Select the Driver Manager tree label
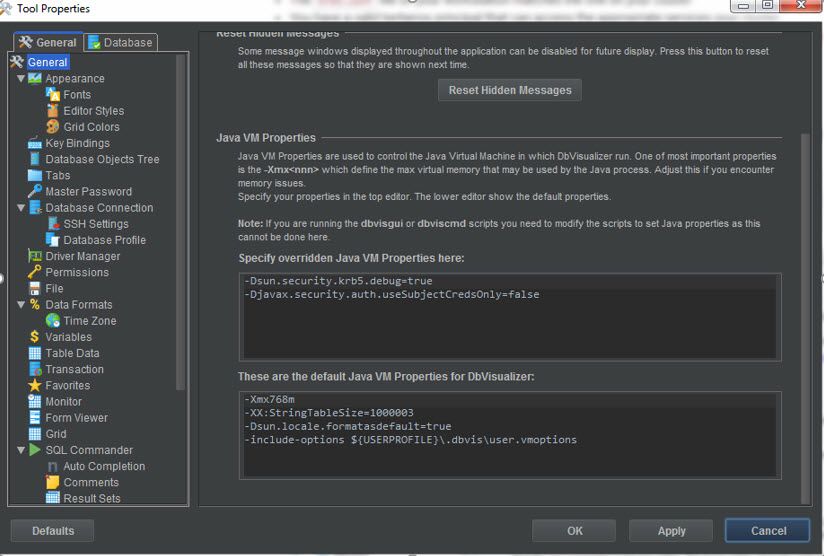The height and width of the screenshot is (556, 824). pos(83,256)
